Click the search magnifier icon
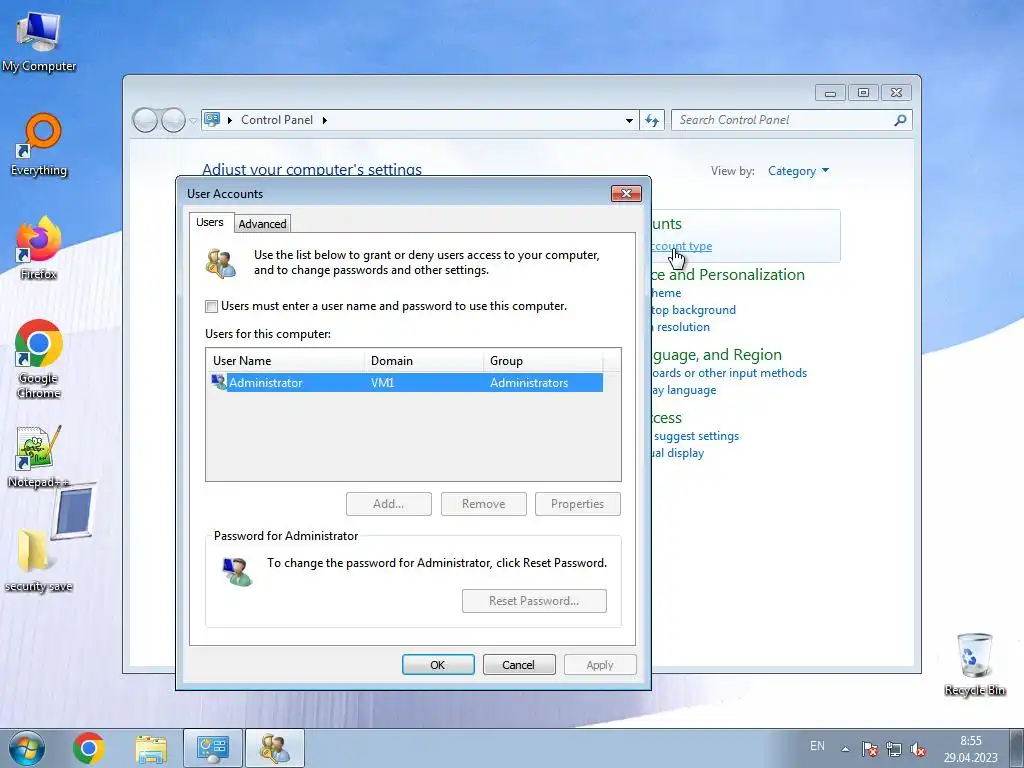1024x768 pixels. 900,120
